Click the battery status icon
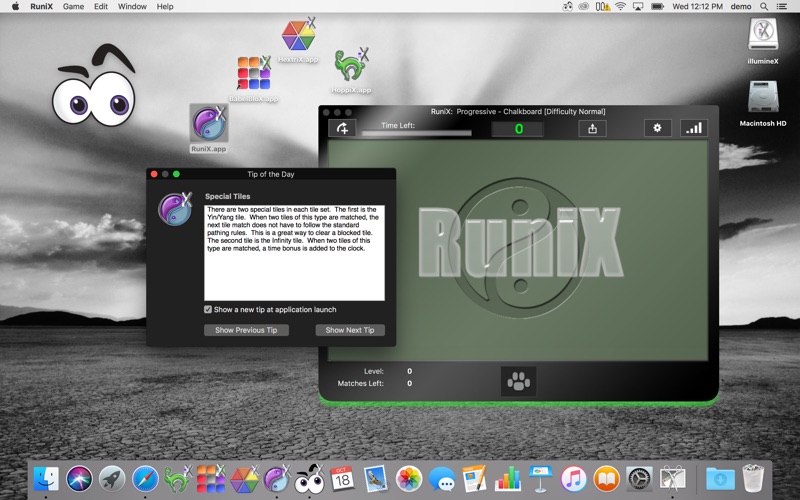Screen dimensions: 800x500 pos(657,6)
